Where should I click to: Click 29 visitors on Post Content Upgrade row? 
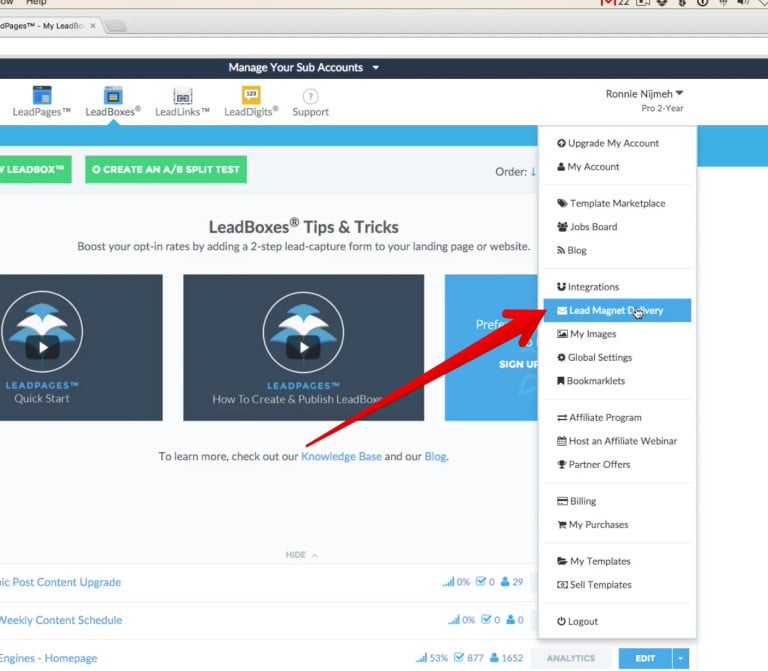click(x=512, y=582)
